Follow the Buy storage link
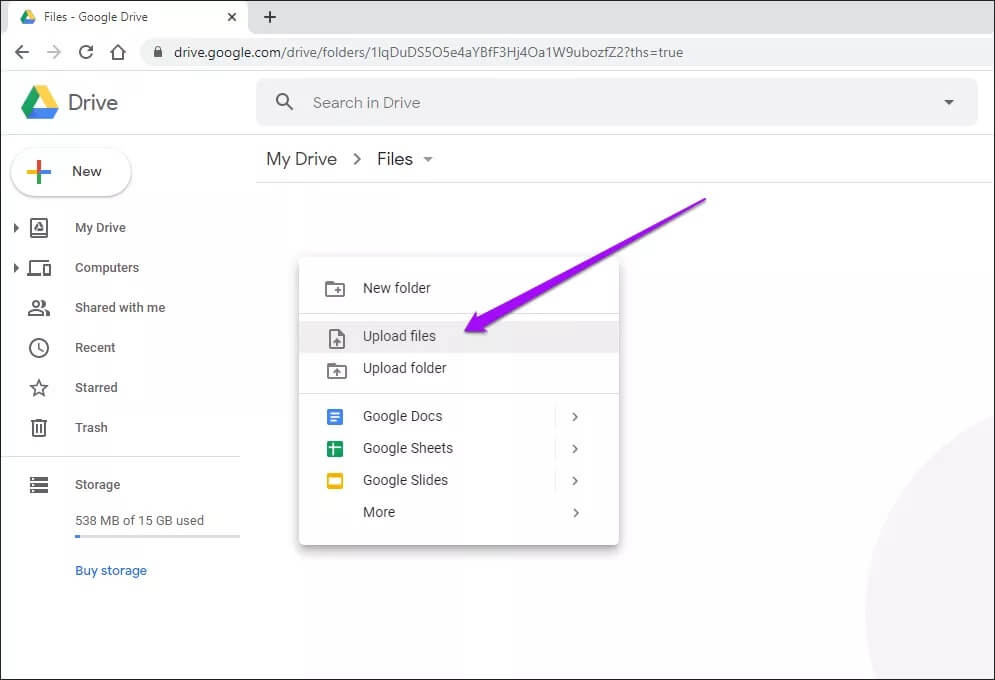The width and height of the screenshot is (995, 680). pos(111,571)
